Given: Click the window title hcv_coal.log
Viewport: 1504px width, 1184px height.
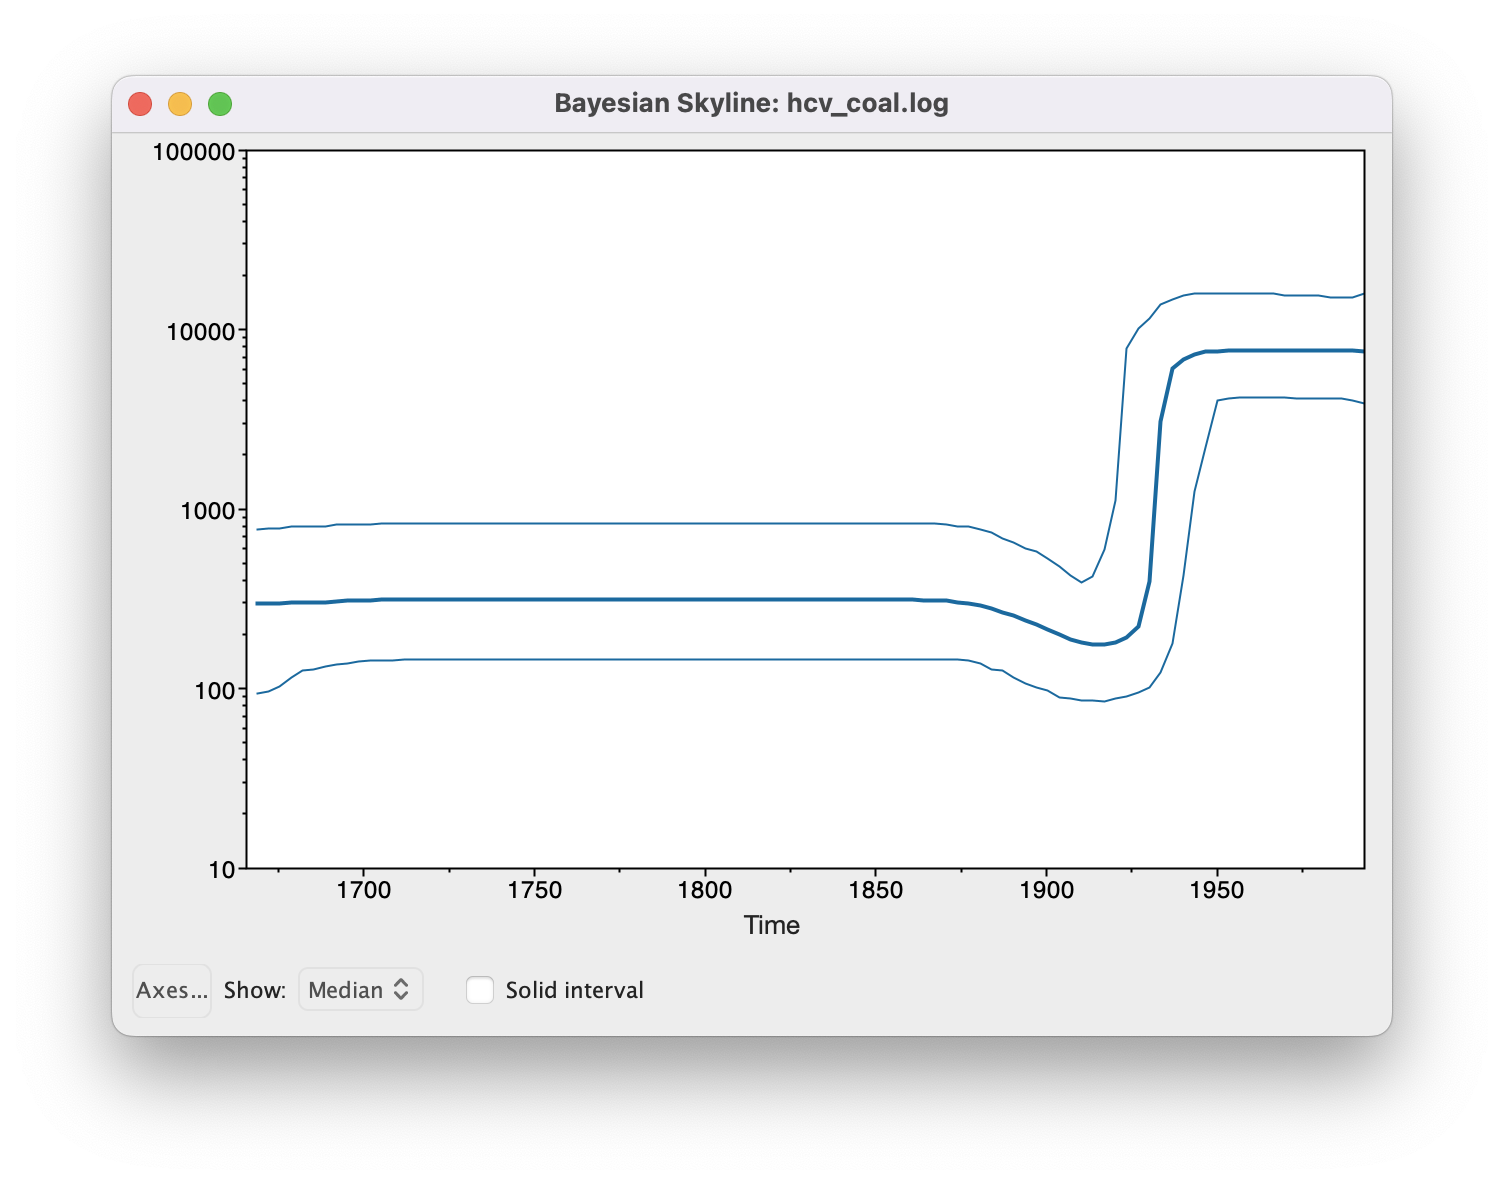Looking at the screenshot, I should point(751,104).
